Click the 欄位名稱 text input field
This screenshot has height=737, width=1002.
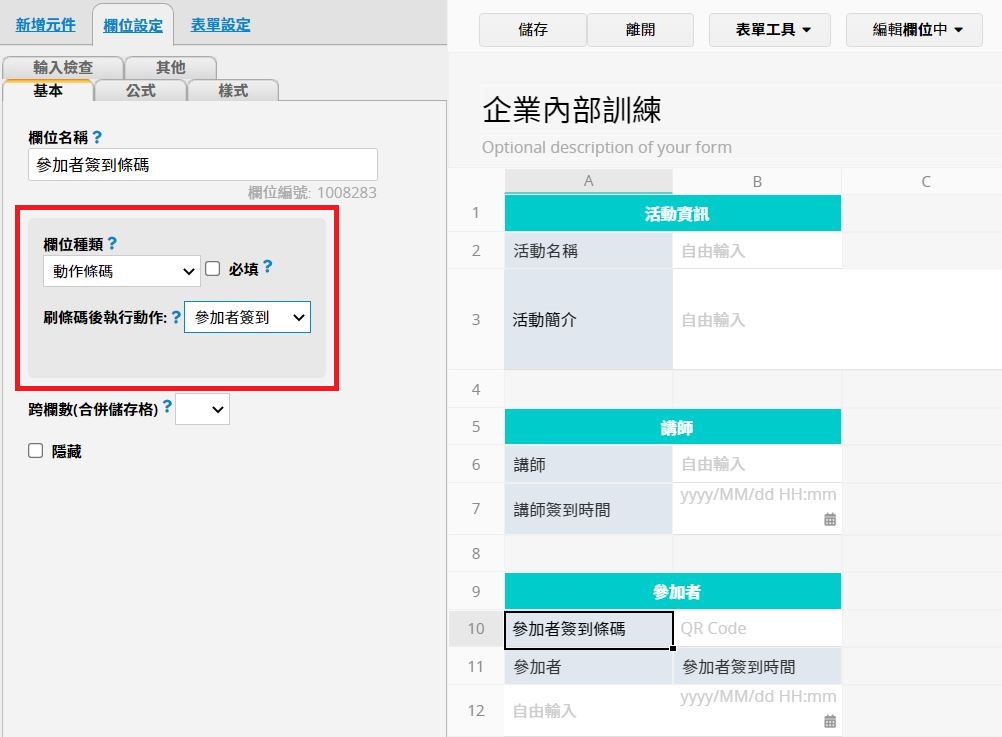pos(203,165)
